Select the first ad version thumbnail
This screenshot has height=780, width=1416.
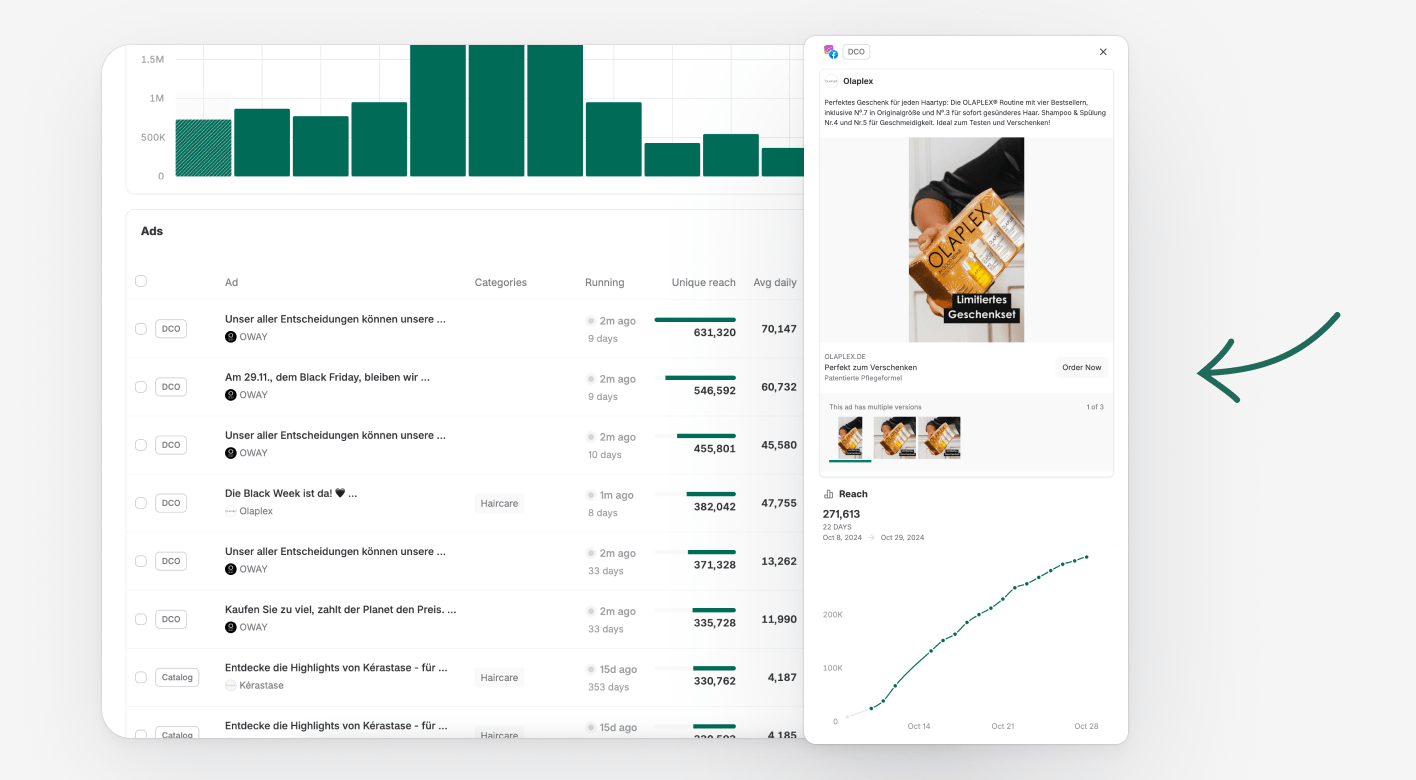pos(850,438)
